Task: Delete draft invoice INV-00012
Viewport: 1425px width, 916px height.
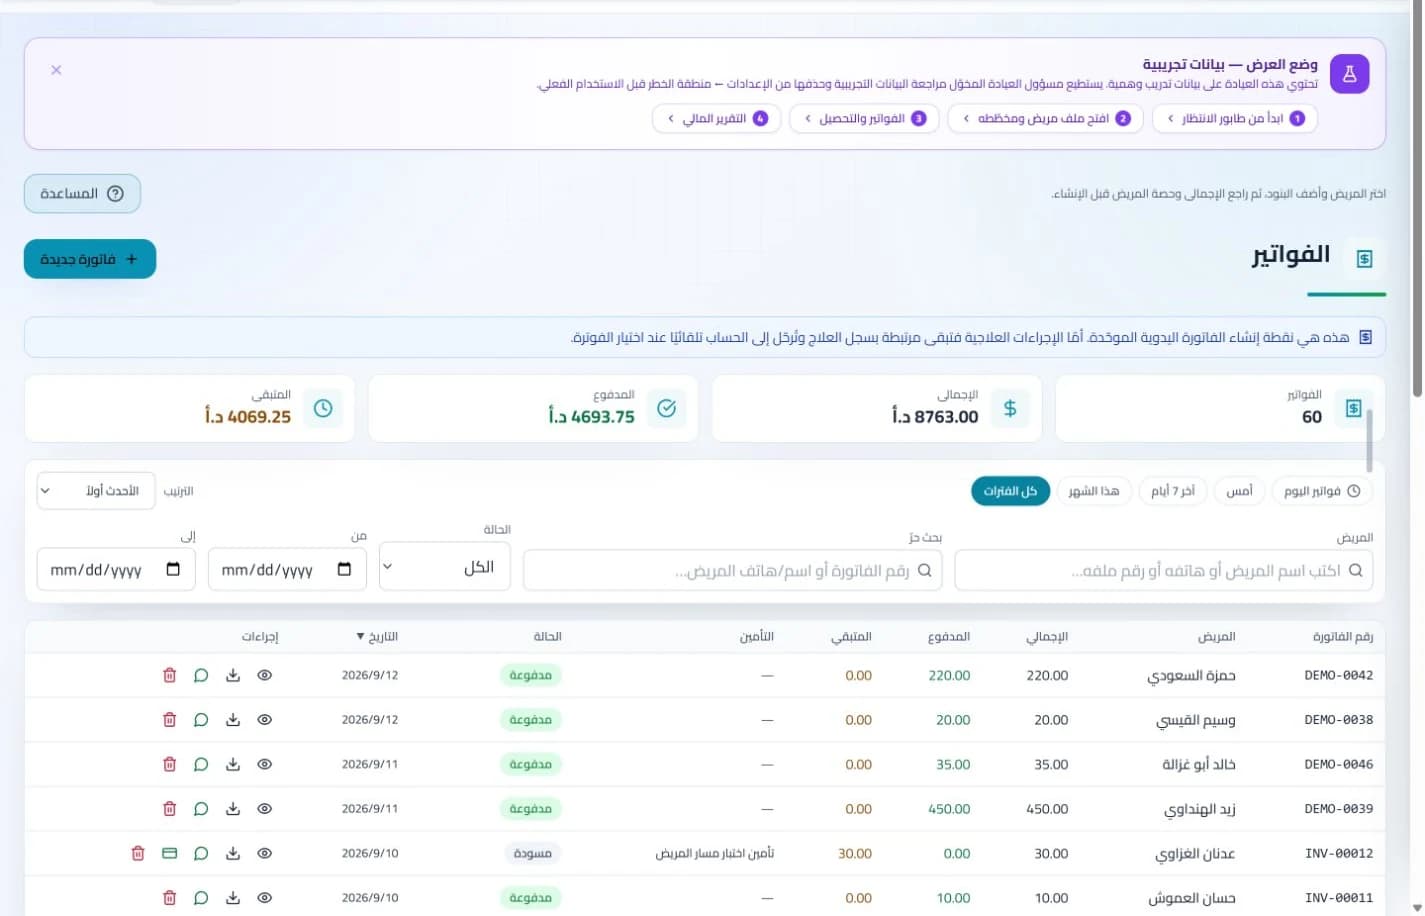Action: click(138, 853)
